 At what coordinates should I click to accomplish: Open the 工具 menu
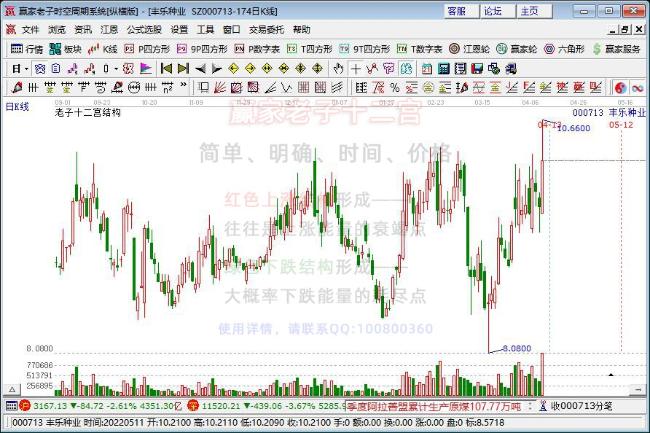[206, 29]
